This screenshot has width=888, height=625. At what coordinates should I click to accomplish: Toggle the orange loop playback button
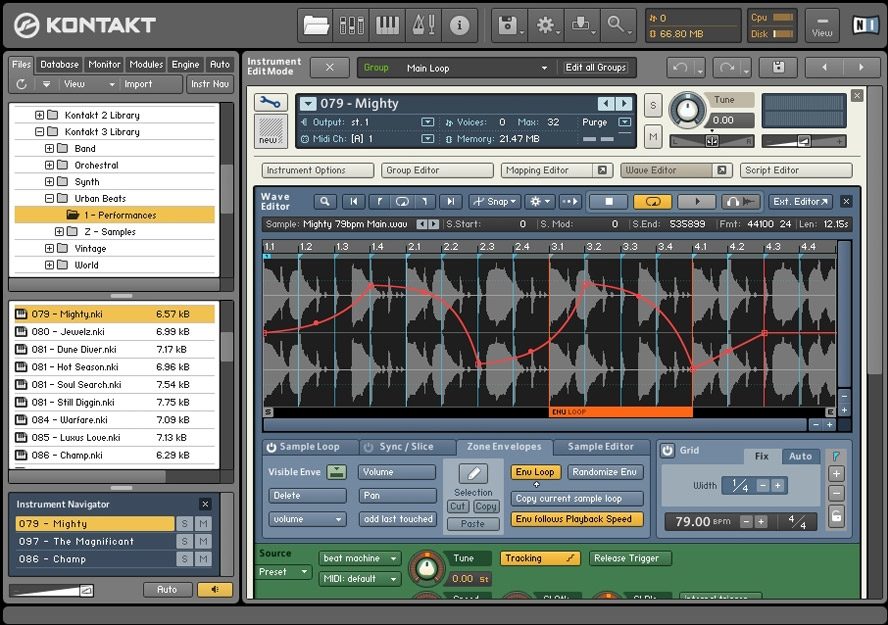[652, 202]
